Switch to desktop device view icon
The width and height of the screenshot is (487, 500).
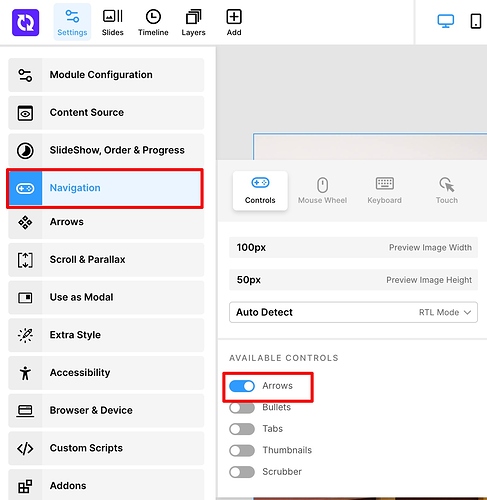[445, 21]
